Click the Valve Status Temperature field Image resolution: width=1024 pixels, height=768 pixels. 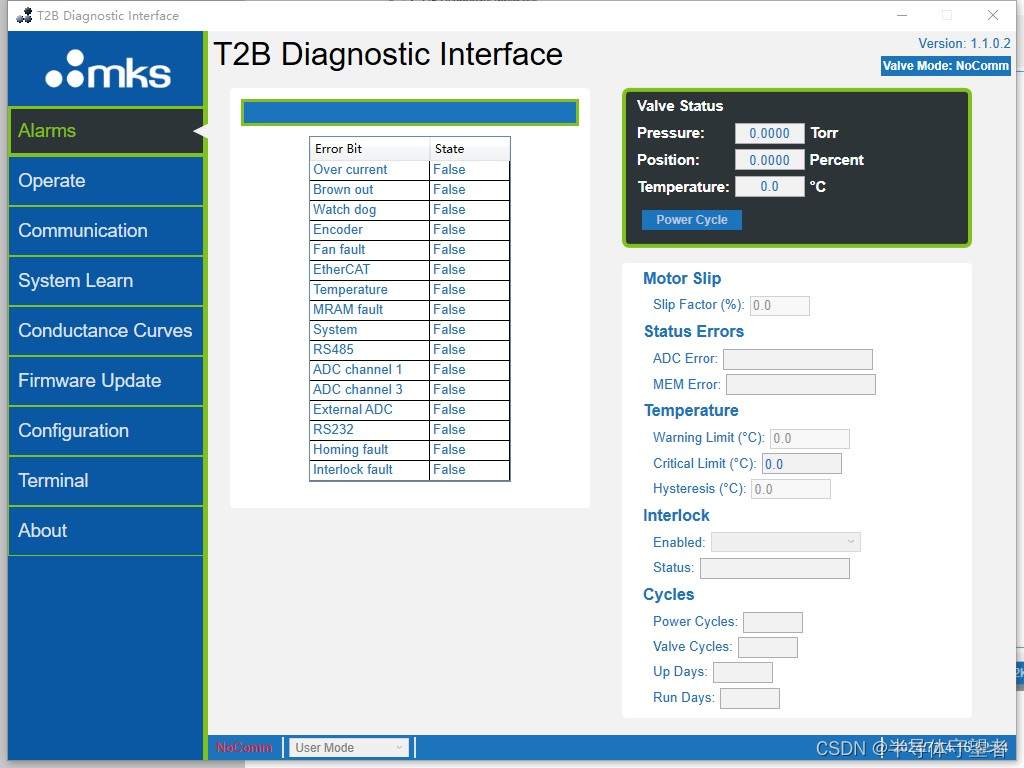coord(769,187)
